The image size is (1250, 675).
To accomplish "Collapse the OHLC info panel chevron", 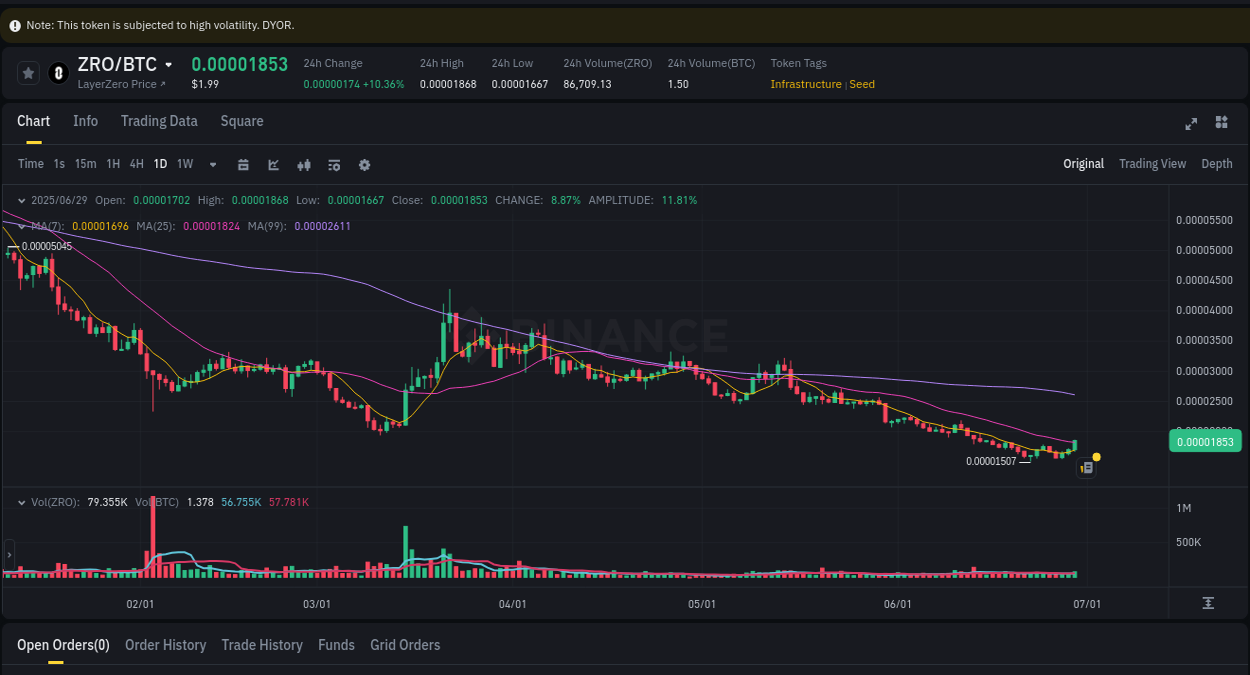I will pyautogui.click(x=20, y=200).
